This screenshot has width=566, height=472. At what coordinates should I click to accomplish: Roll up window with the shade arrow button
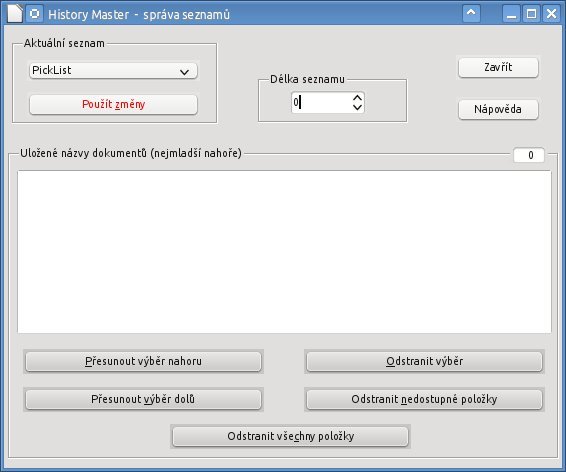point(471,14)
